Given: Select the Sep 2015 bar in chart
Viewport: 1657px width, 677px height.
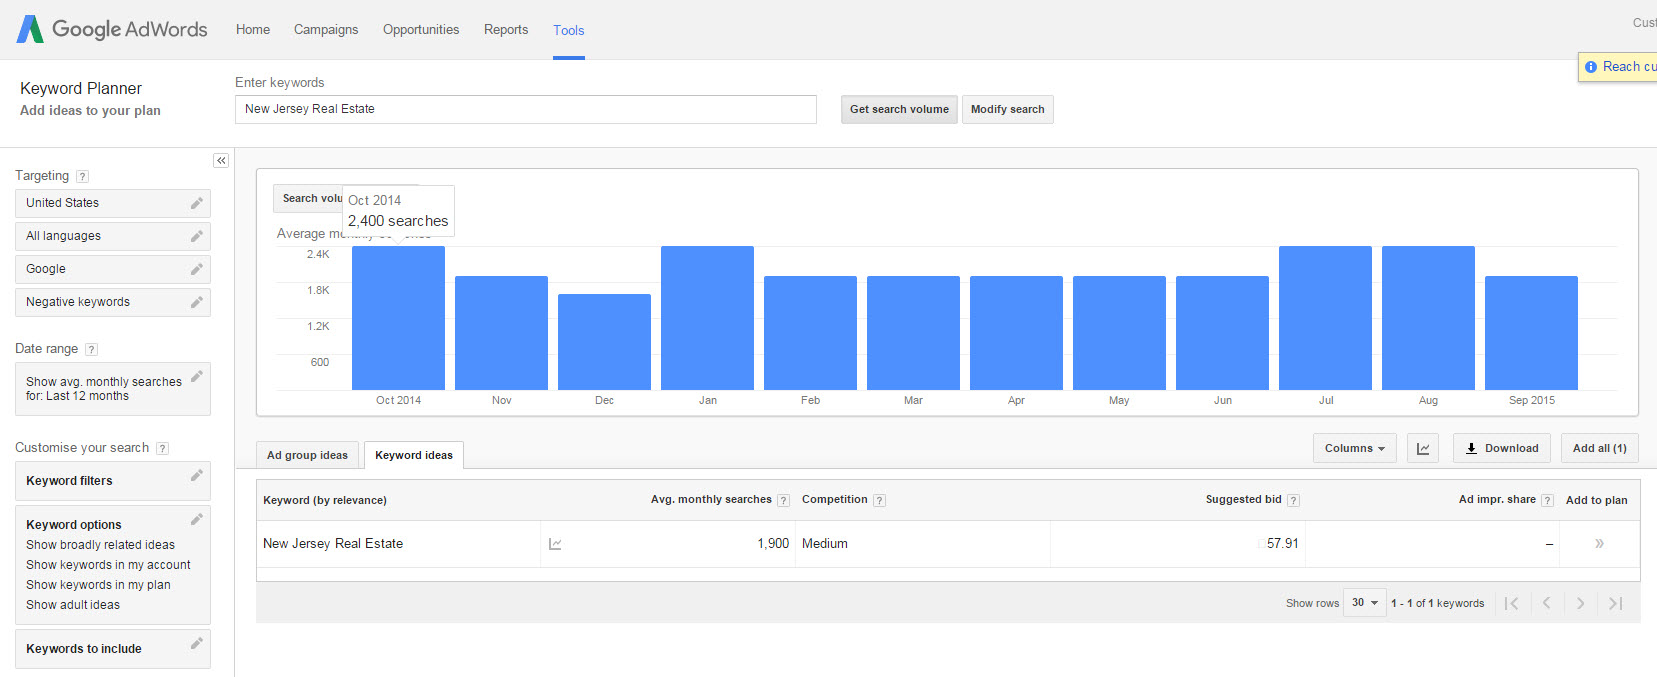Looking at the screenshot, I should click(x=1531, y=333).
